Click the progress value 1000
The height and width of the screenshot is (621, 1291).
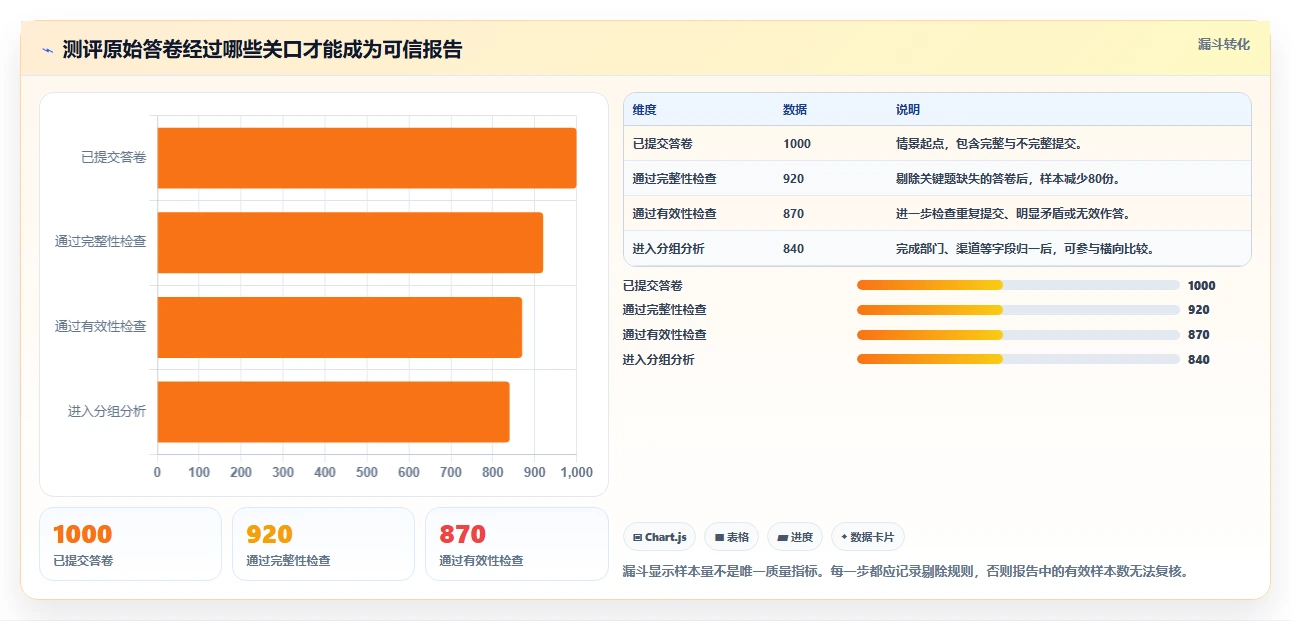click(x=1202, y=286)
